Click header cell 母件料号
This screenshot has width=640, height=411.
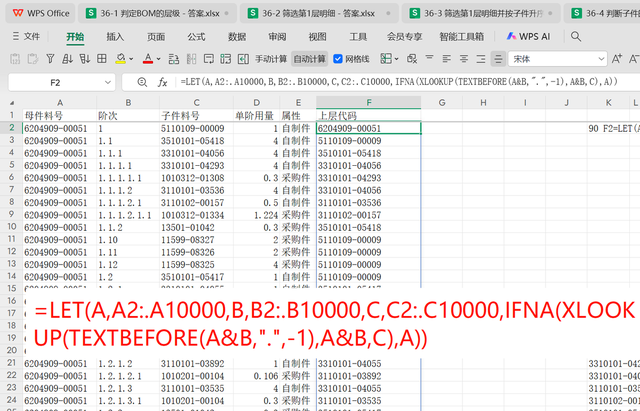[60, 116]
